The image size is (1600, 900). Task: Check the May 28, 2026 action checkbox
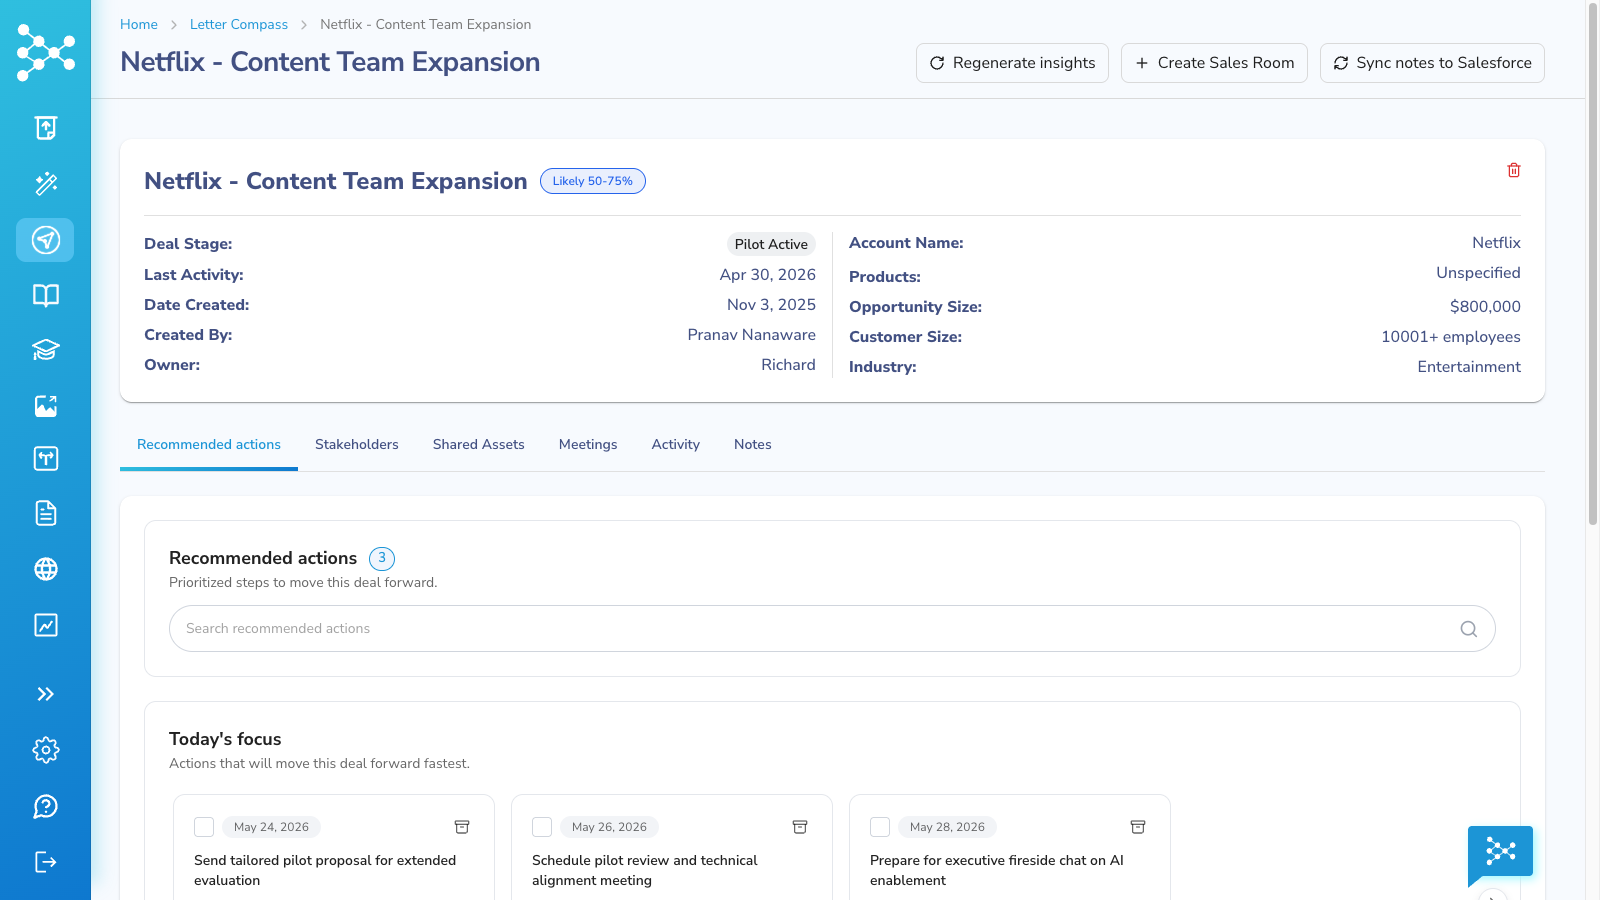coord(880,827)
